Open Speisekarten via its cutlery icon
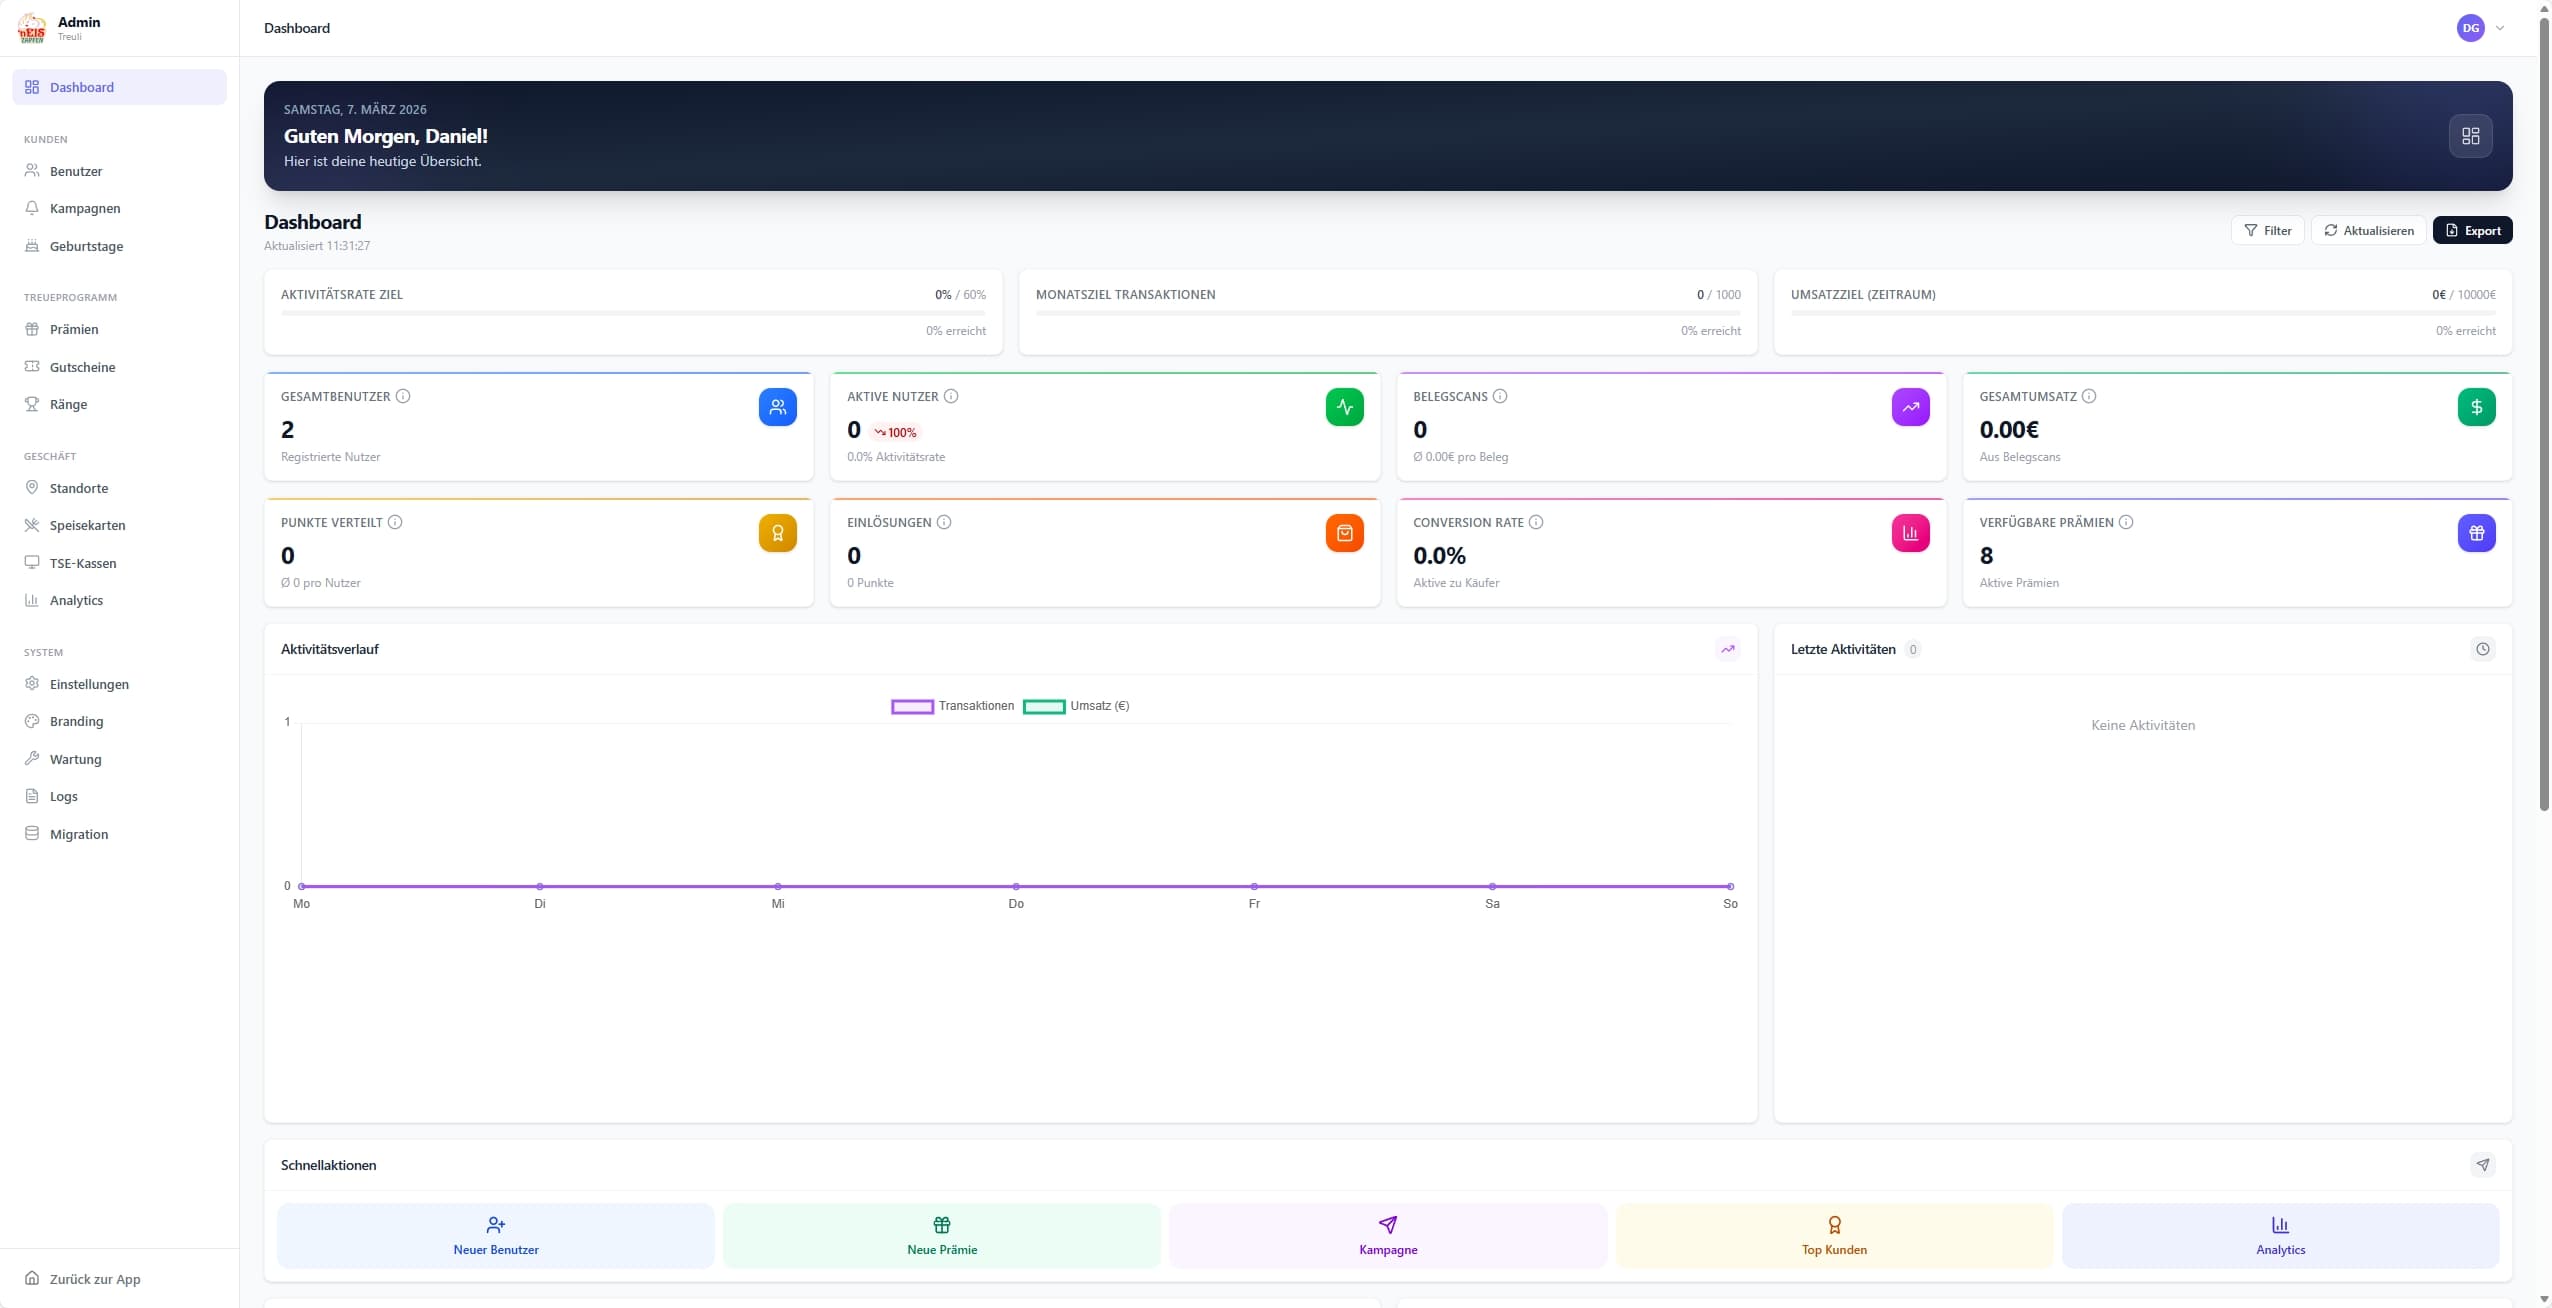The image size is (2552, 1308). (x=33, y=524)
